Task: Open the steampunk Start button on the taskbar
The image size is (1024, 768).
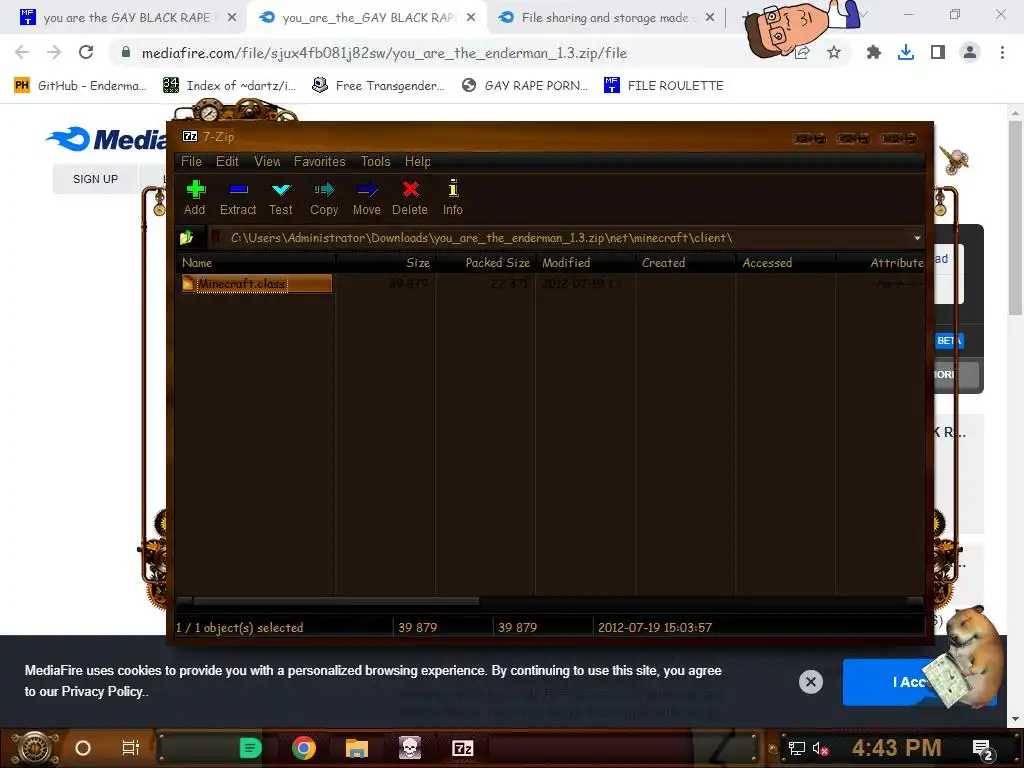Action: pos(35,748)
